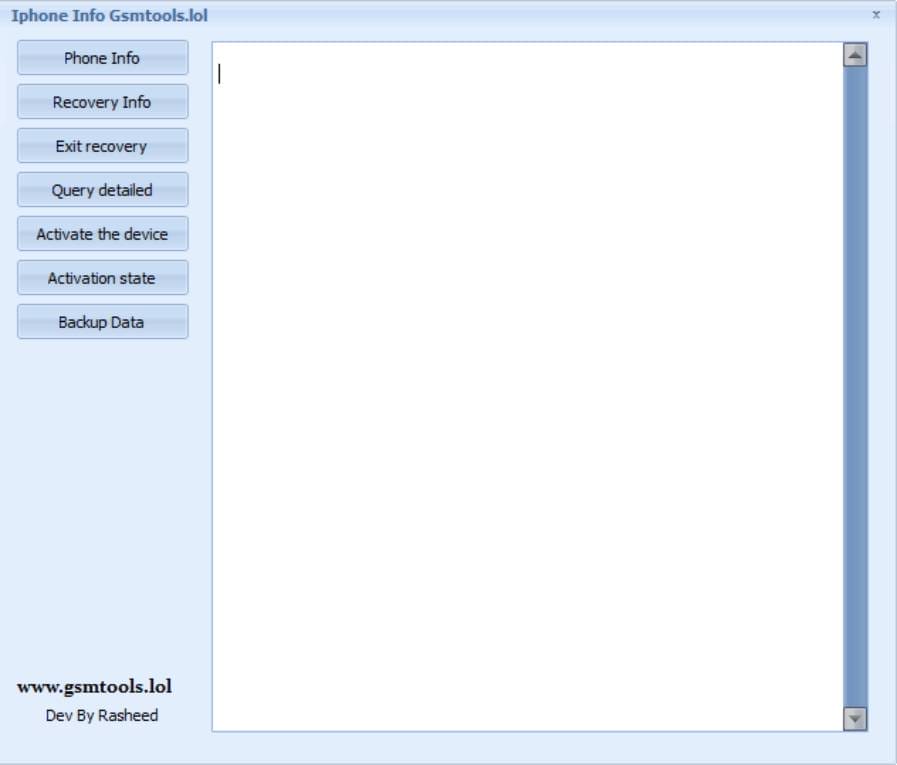897x765 pixels.
Task: Place cursor at first line of output box
Action: click(x=400, y=73)
